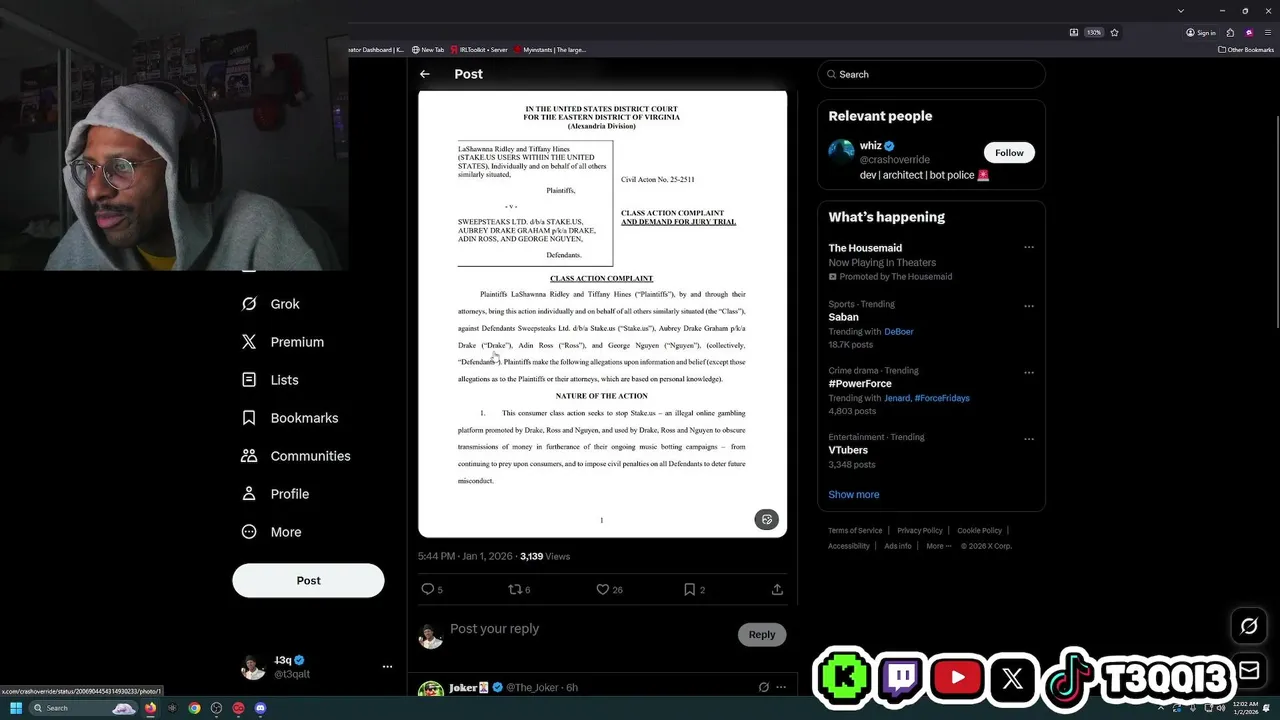Open the VTubers trending topic

[848, 450]
